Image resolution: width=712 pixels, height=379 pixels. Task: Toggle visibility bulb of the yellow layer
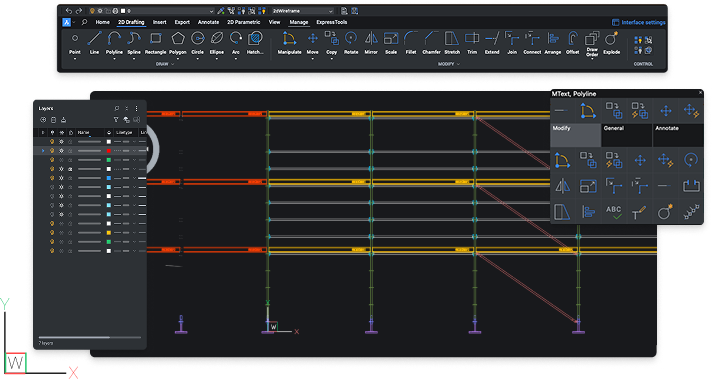point(52,232)
